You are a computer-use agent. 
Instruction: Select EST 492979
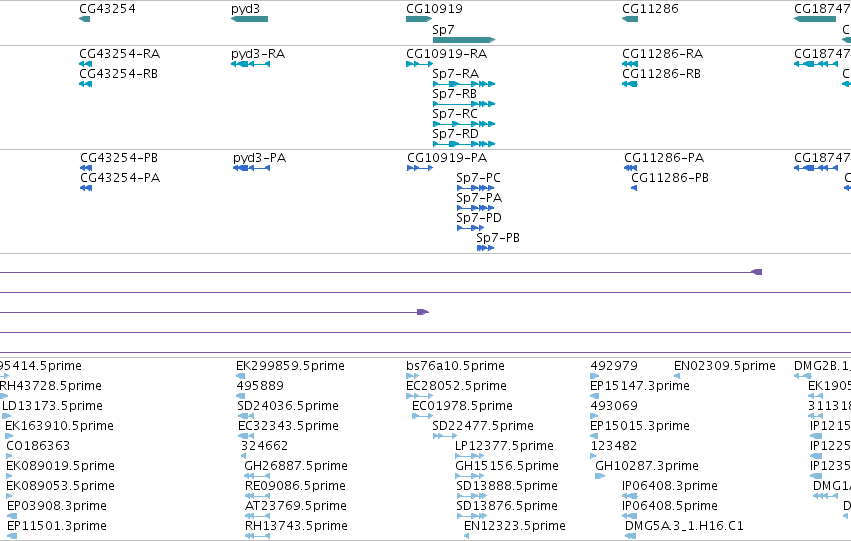(x=614, y=366)
